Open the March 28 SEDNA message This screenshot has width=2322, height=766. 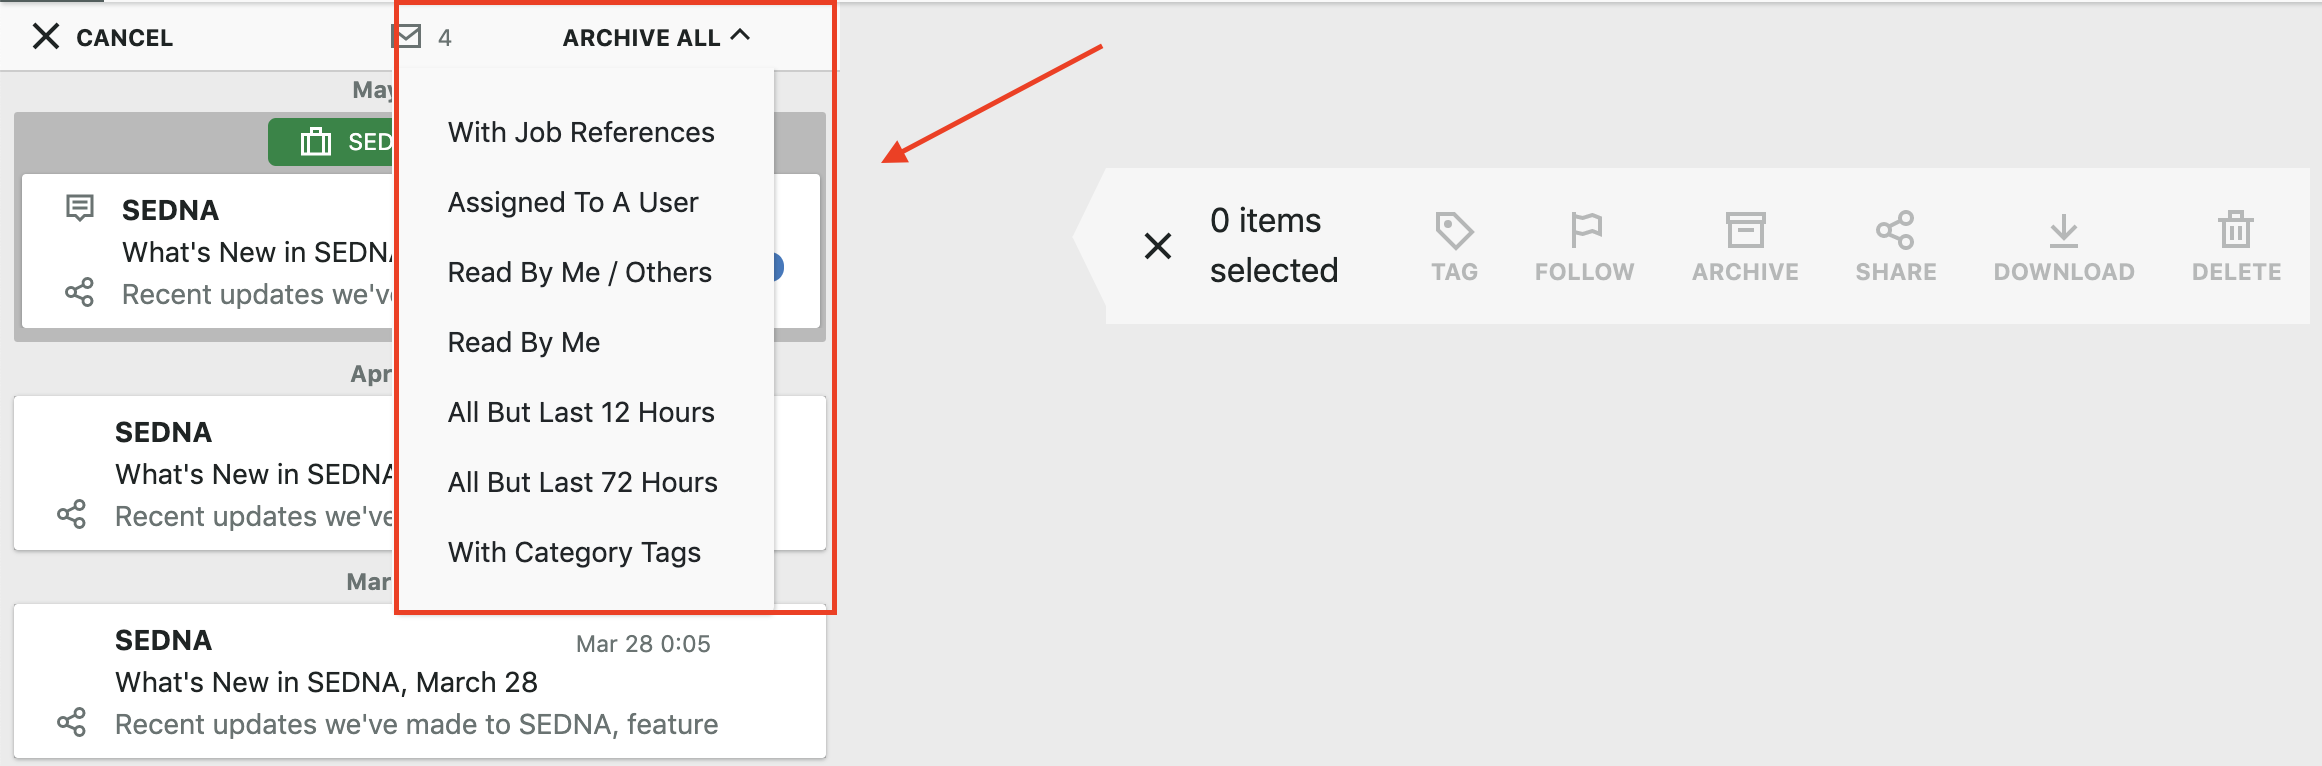420,681
